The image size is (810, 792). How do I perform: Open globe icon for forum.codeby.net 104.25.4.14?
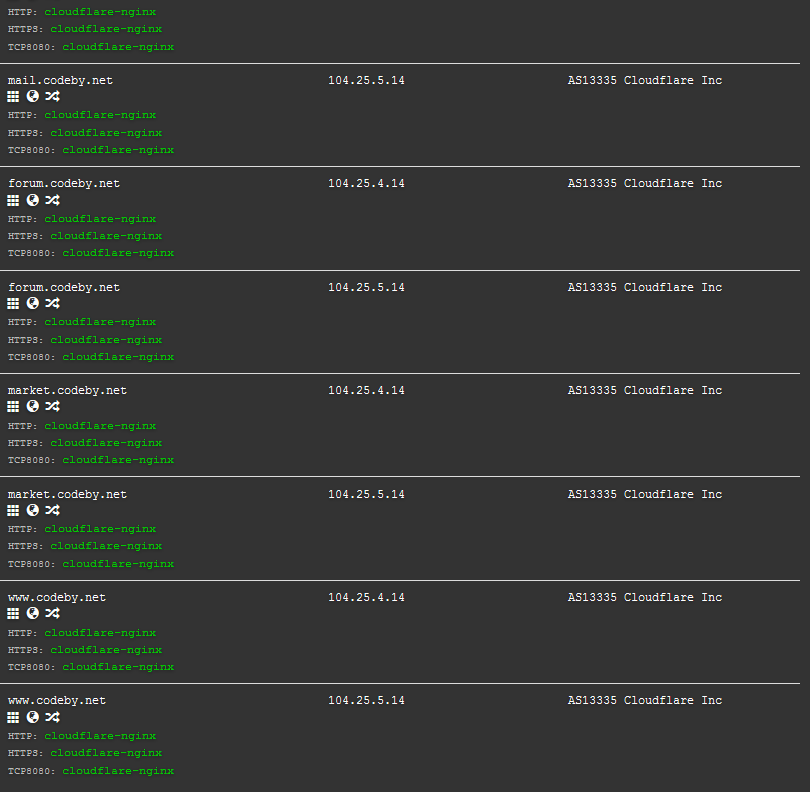tap(33, 200)
